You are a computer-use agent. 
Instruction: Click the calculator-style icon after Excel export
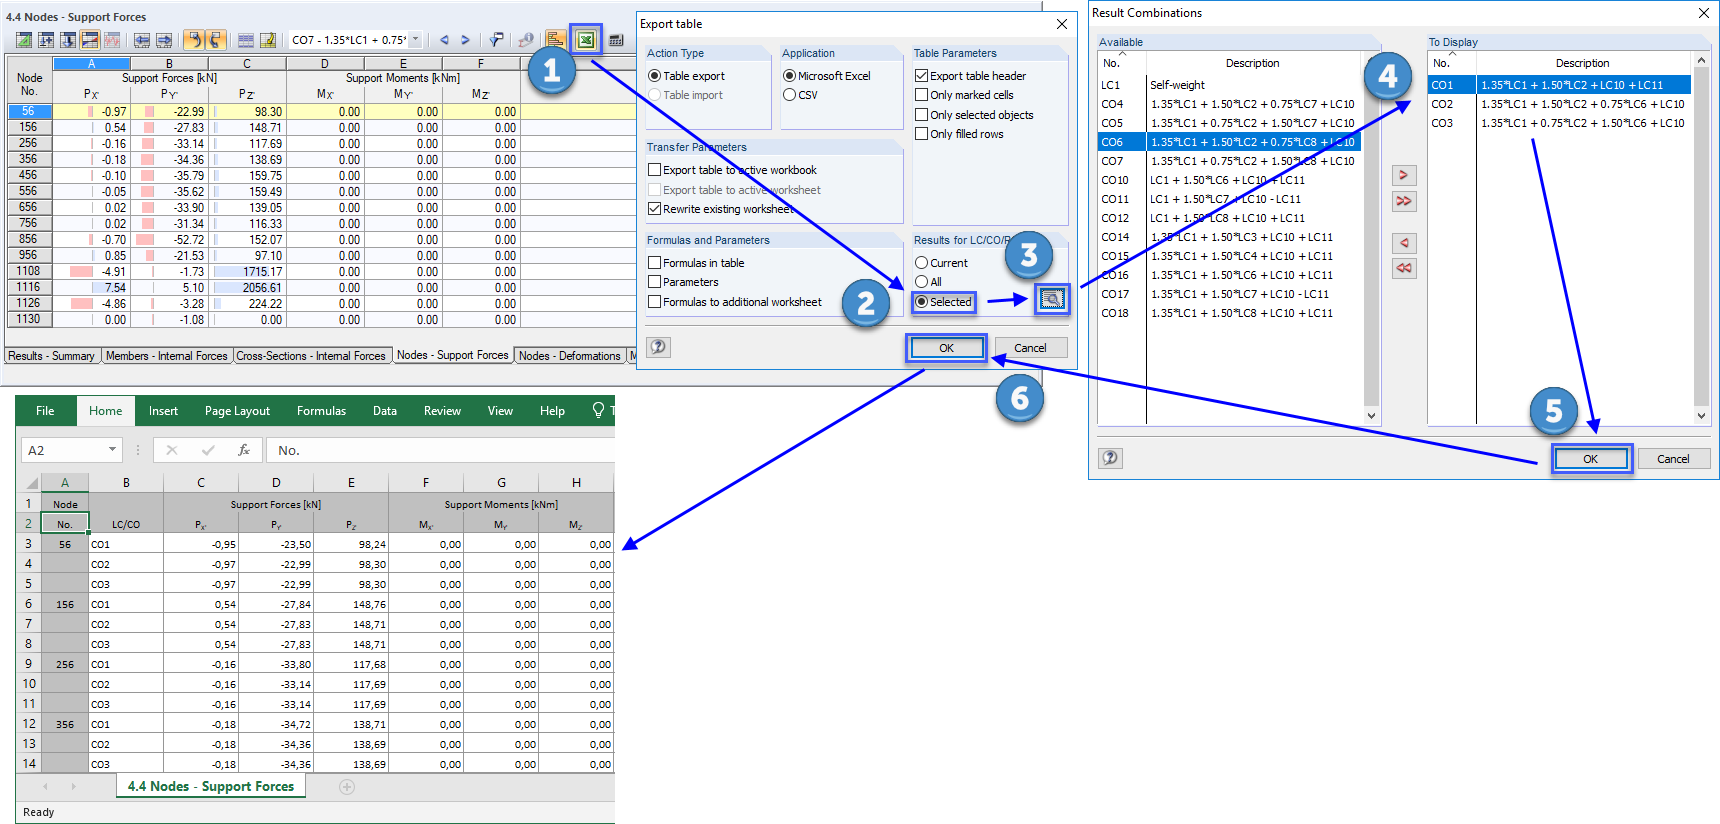(x=615, y=40)
